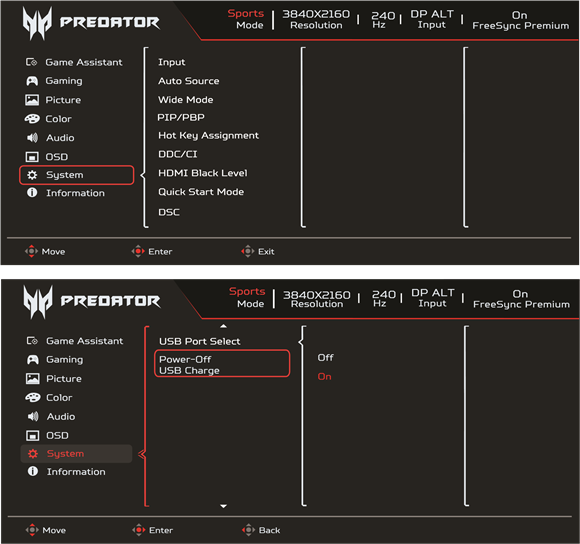Click the Picture icon in top menu
This screenshot has width=580, height=544.
click(32, 100)
